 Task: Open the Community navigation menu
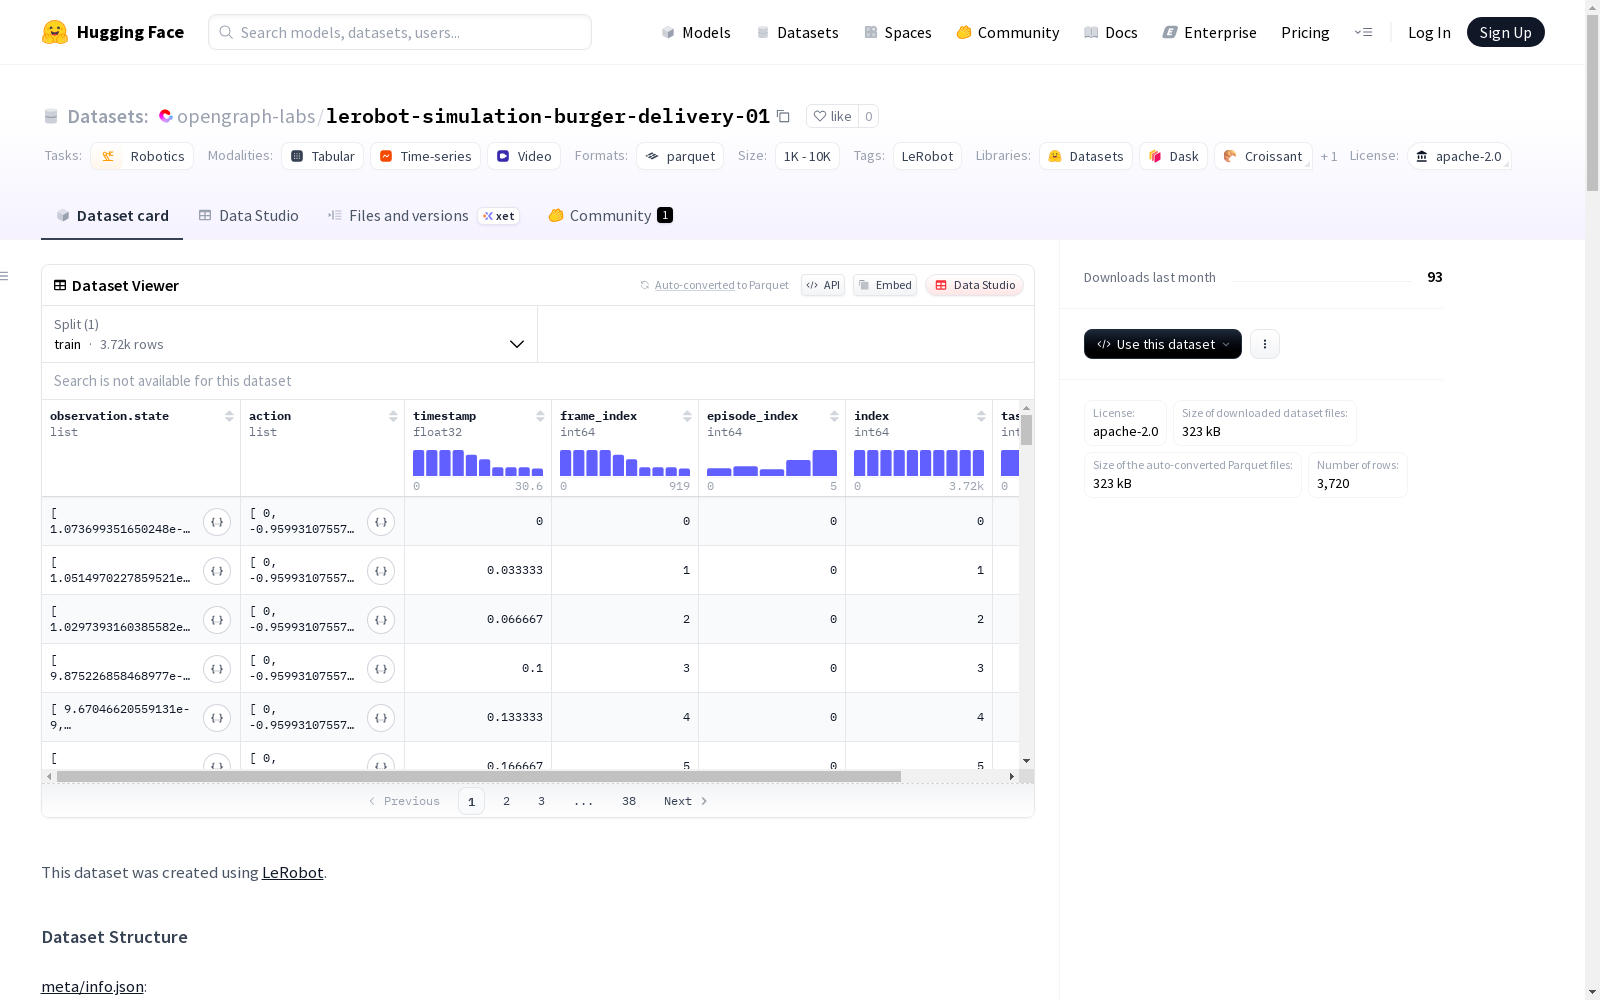1008,32
